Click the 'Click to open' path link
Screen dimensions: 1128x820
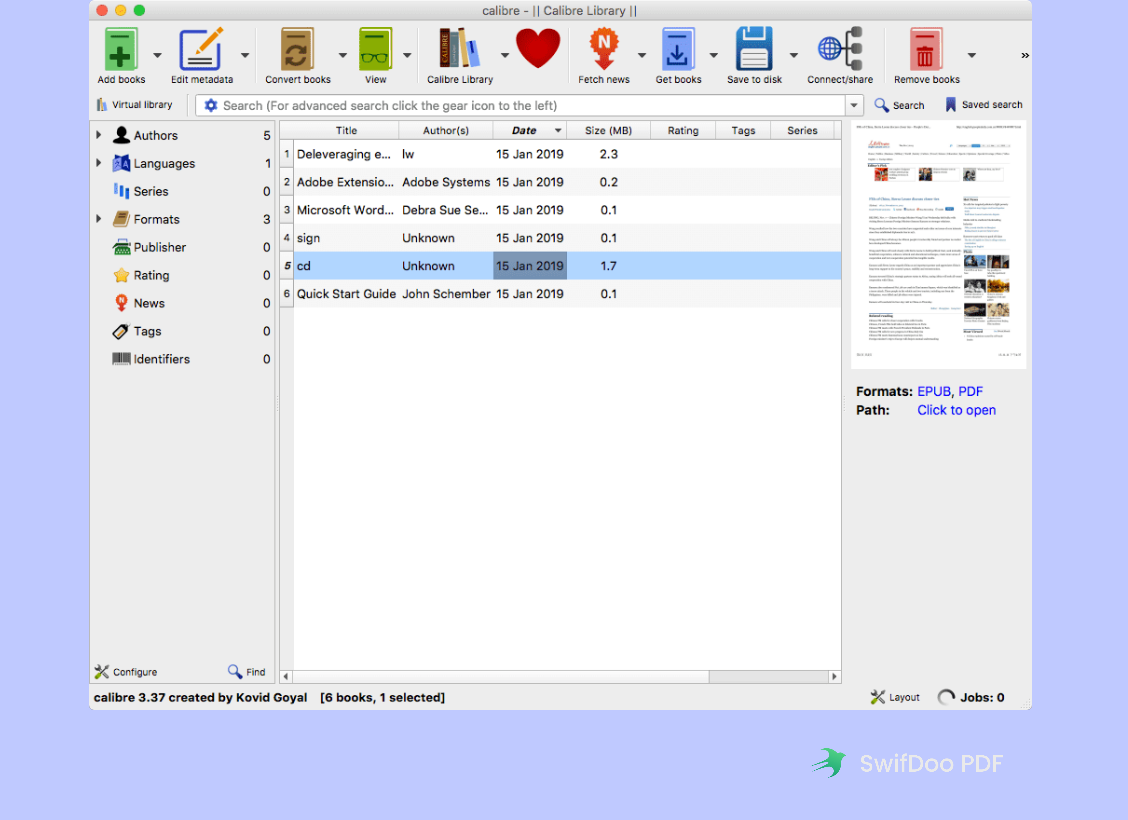956,410
